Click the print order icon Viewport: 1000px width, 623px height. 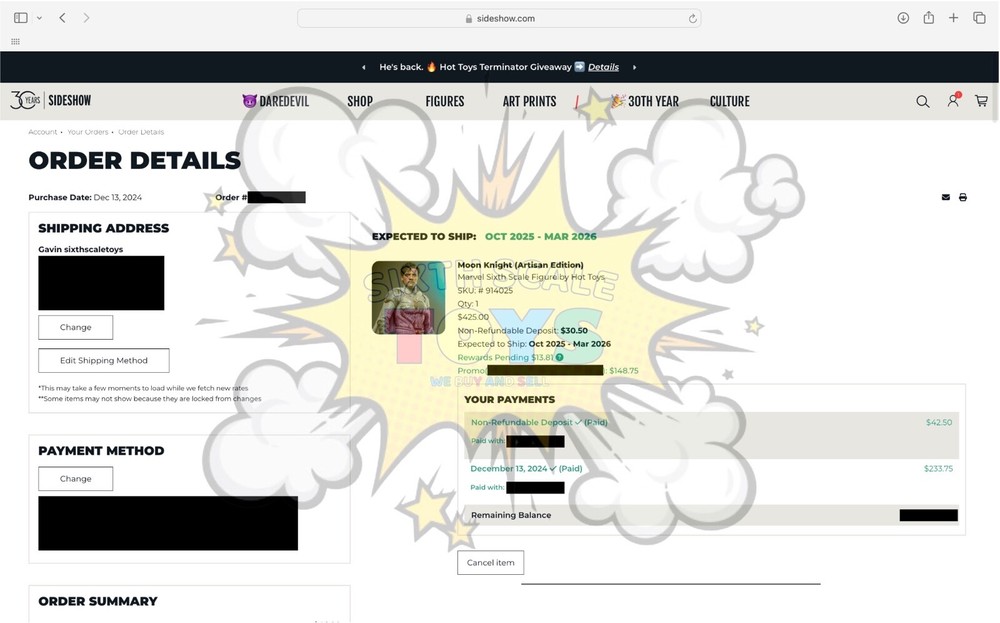[963, 198]
